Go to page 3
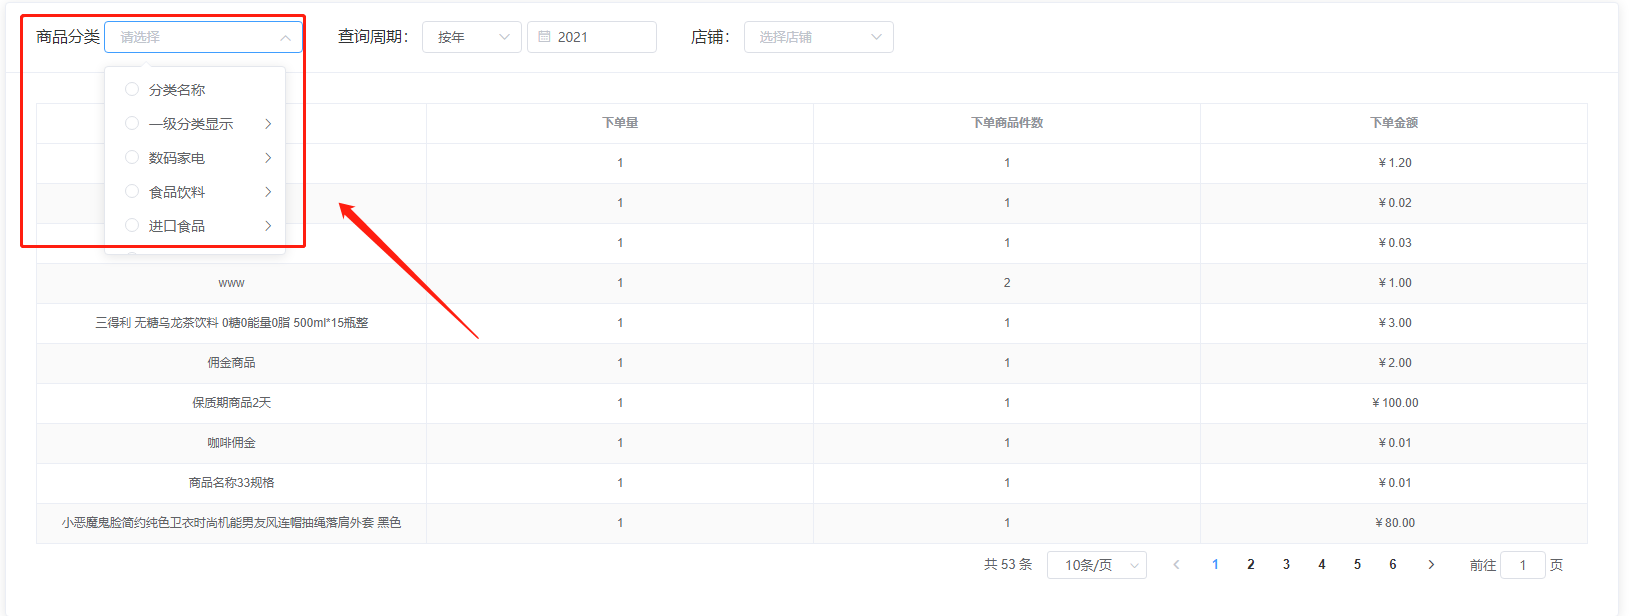 (1286, 565)
